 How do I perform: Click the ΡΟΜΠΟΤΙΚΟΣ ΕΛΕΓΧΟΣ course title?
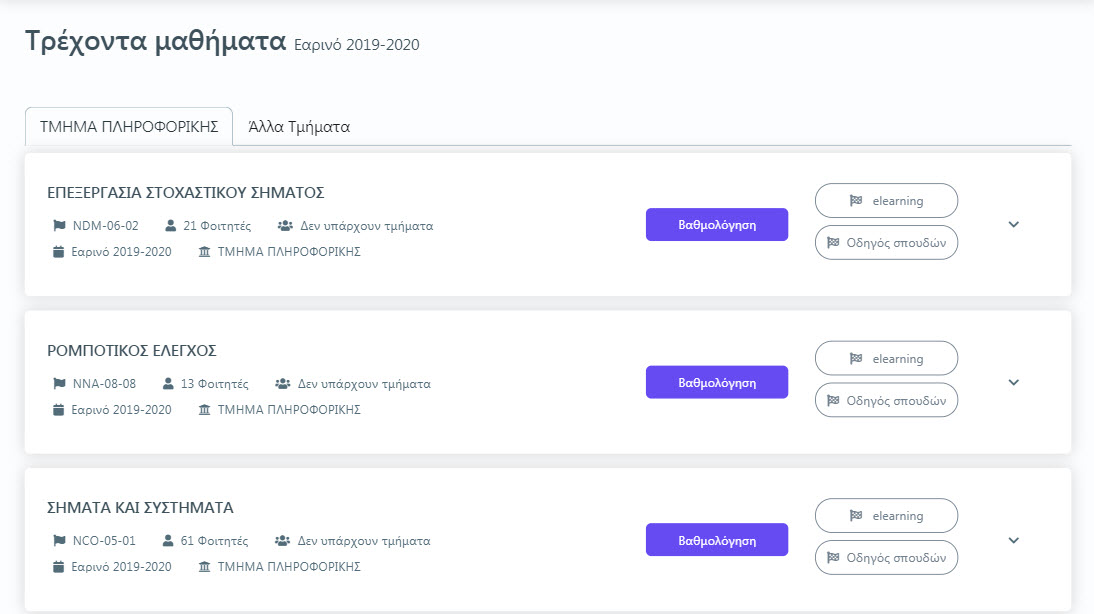coord(132,350)
